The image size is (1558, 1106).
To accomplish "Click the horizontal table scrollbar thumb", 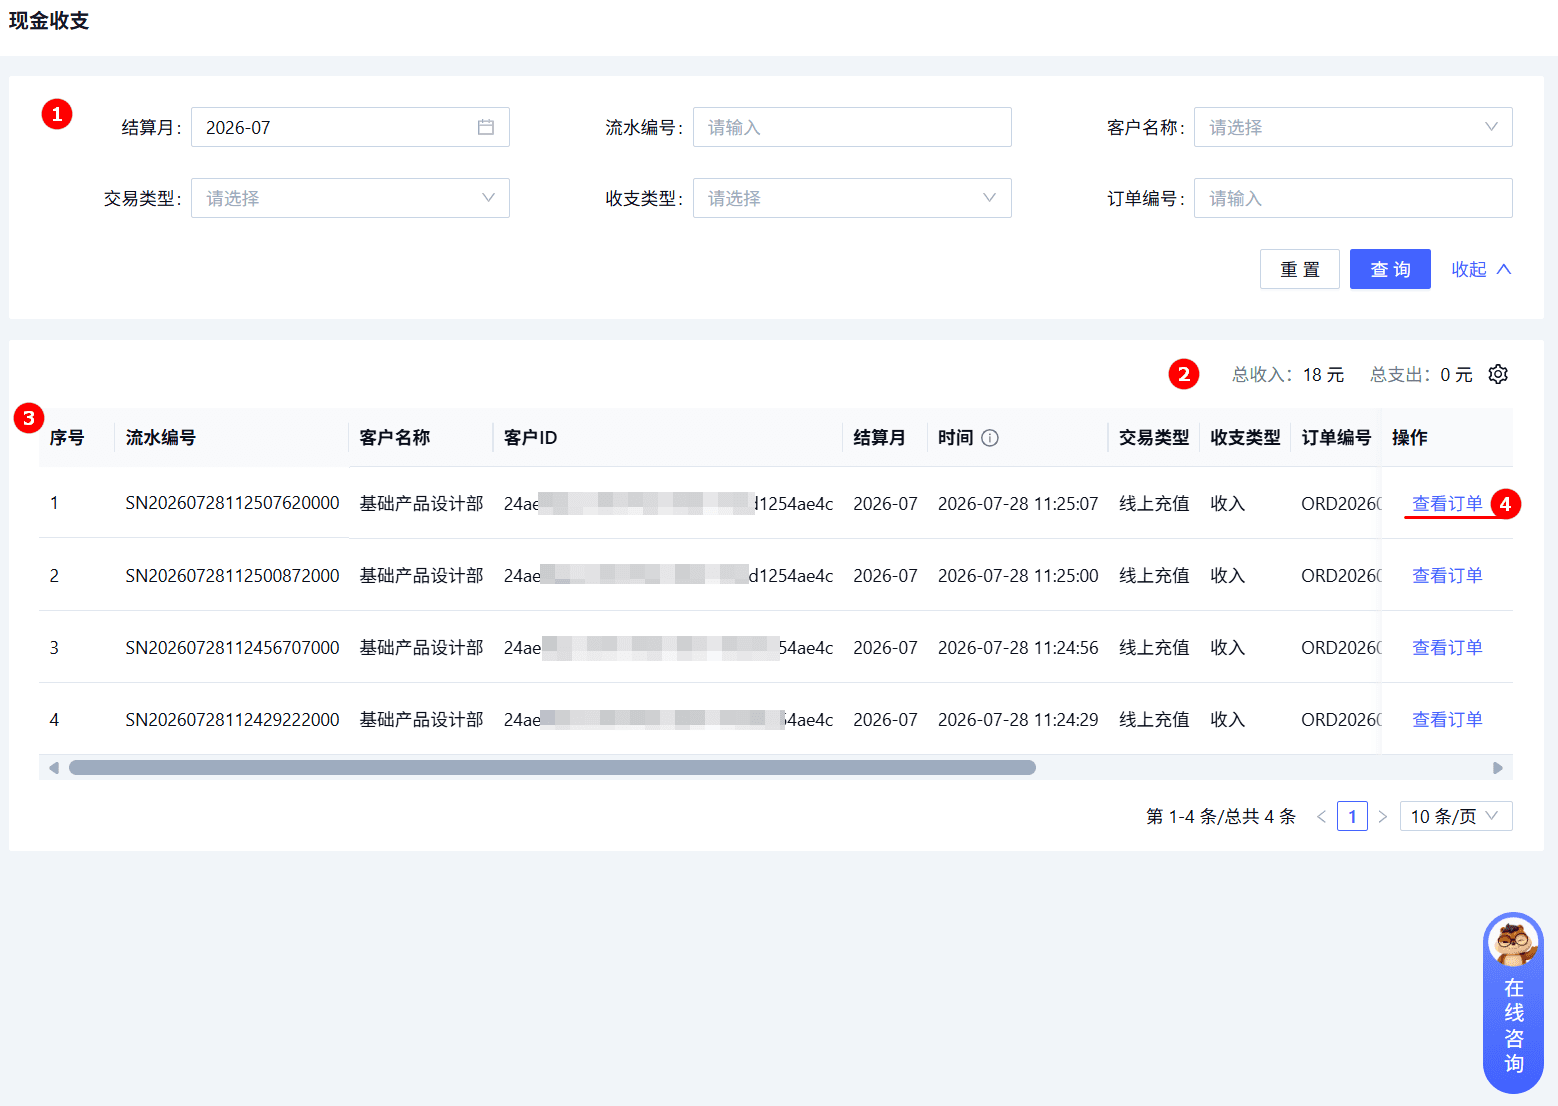I will tap(552, 767).
